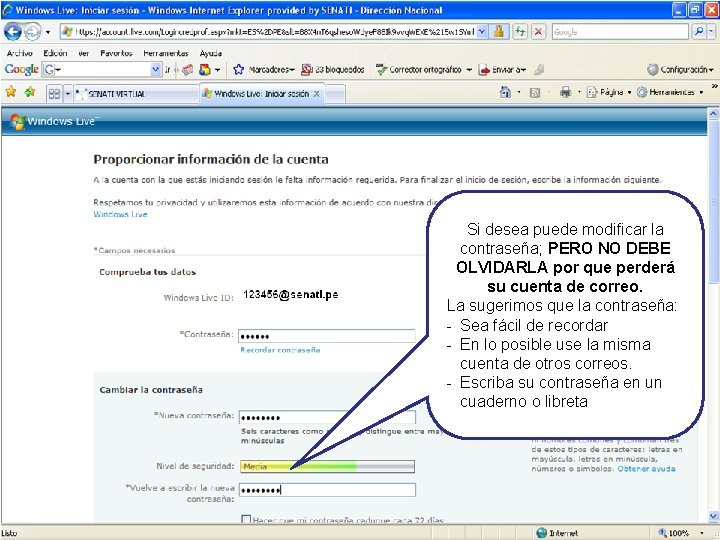Open the Archivo menu

pos(19,53)
